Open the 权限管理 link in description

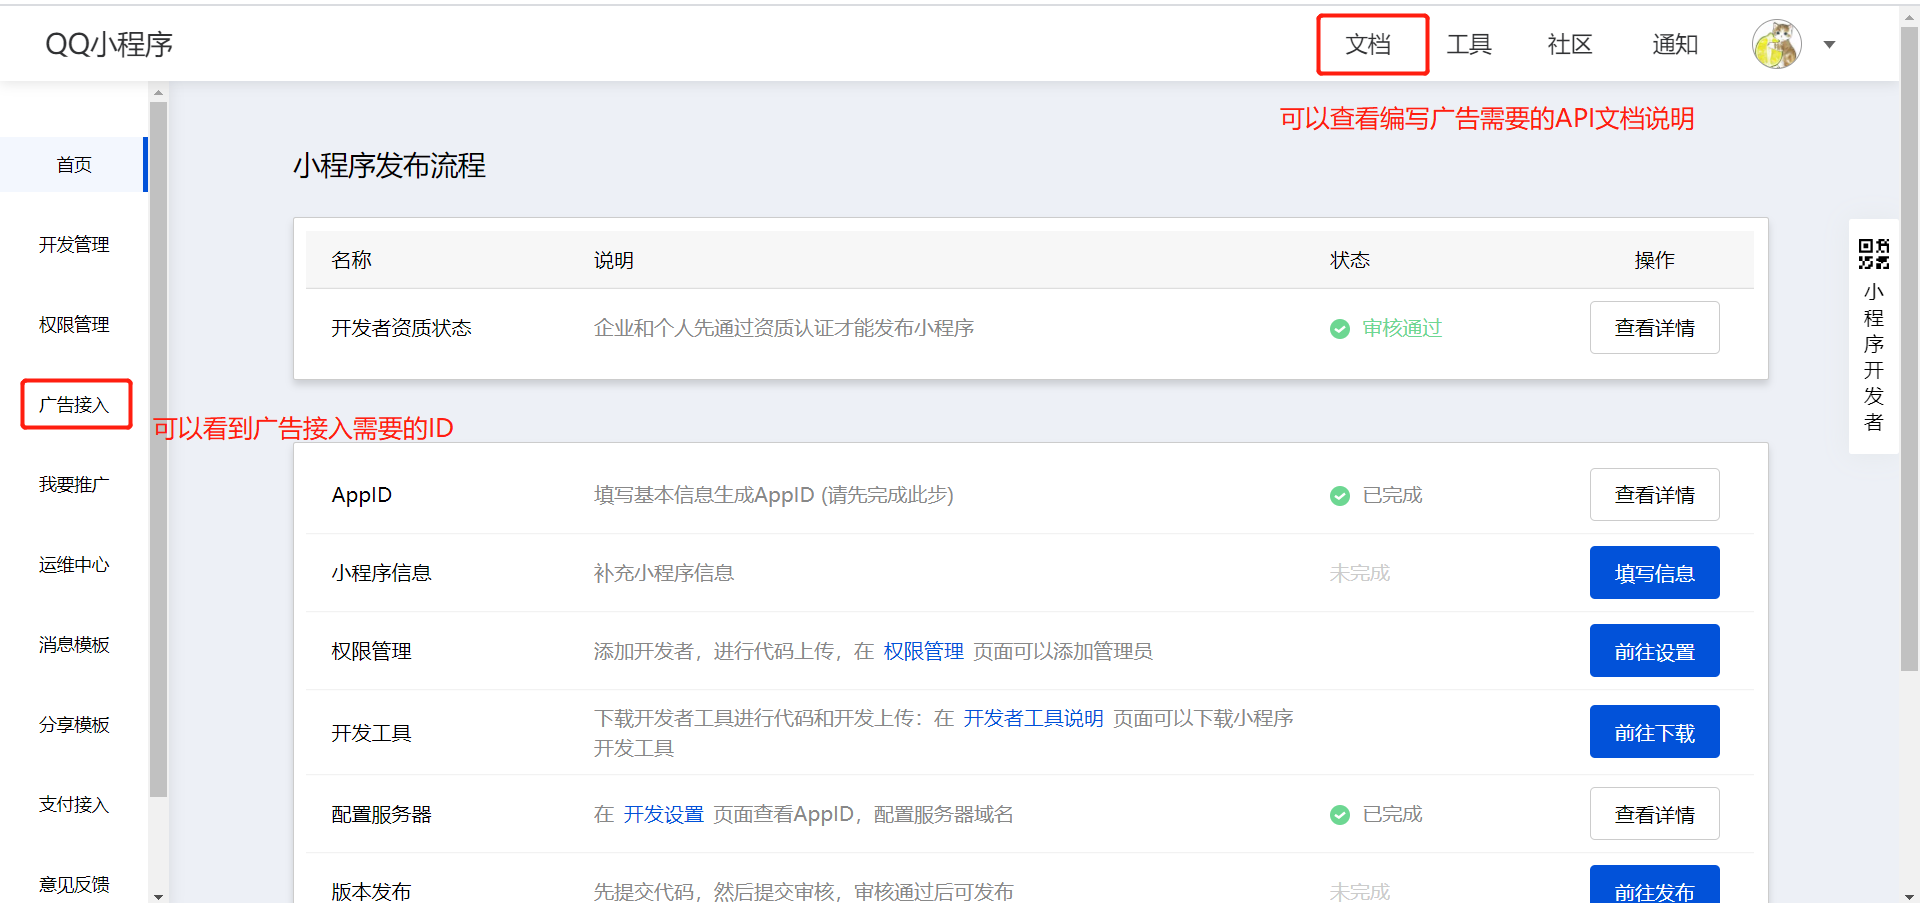[923, 652]
